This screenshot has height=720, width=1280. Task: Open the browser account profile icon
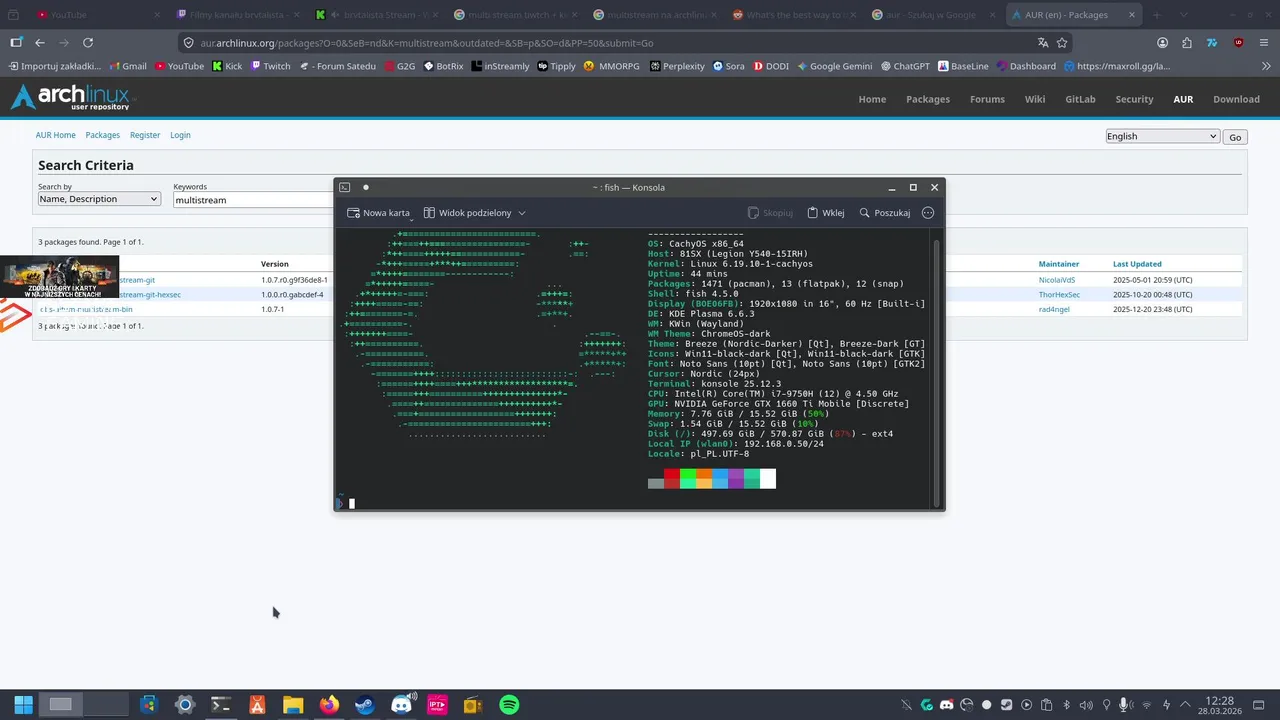1163,43
